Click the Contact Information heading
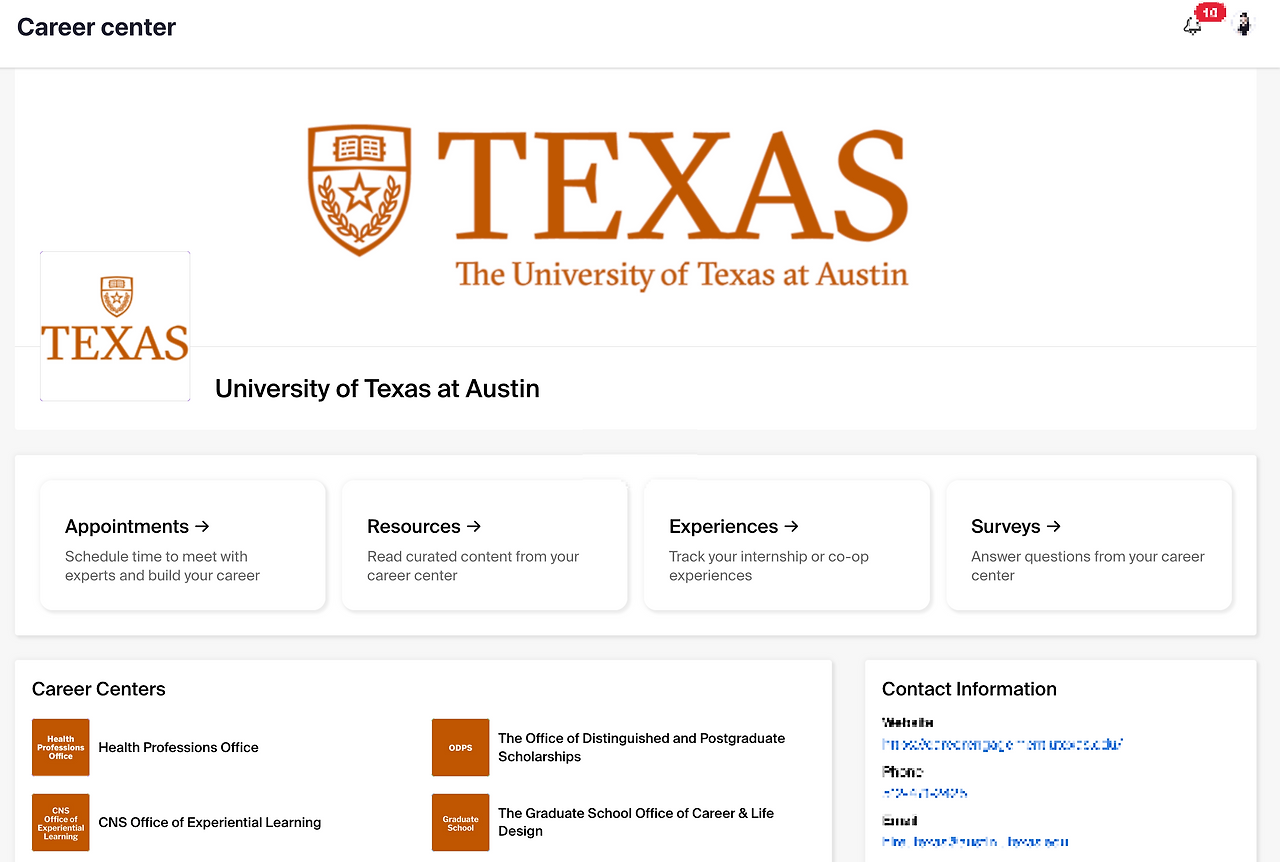This screenshot has width=1280, height=862. click(x=969, y=689)
